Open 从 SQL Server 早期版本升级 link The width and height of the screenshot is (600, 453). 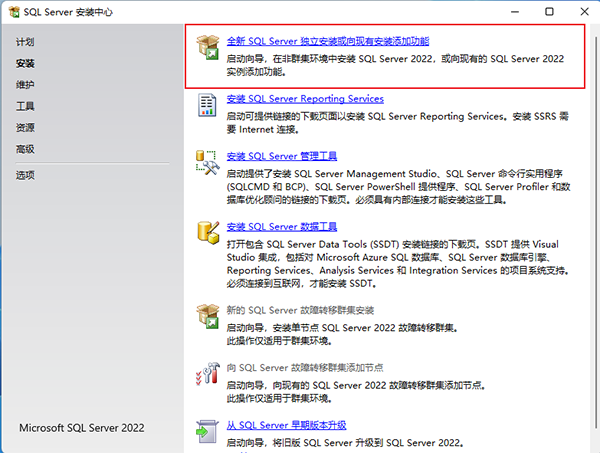tap(286, 425)
